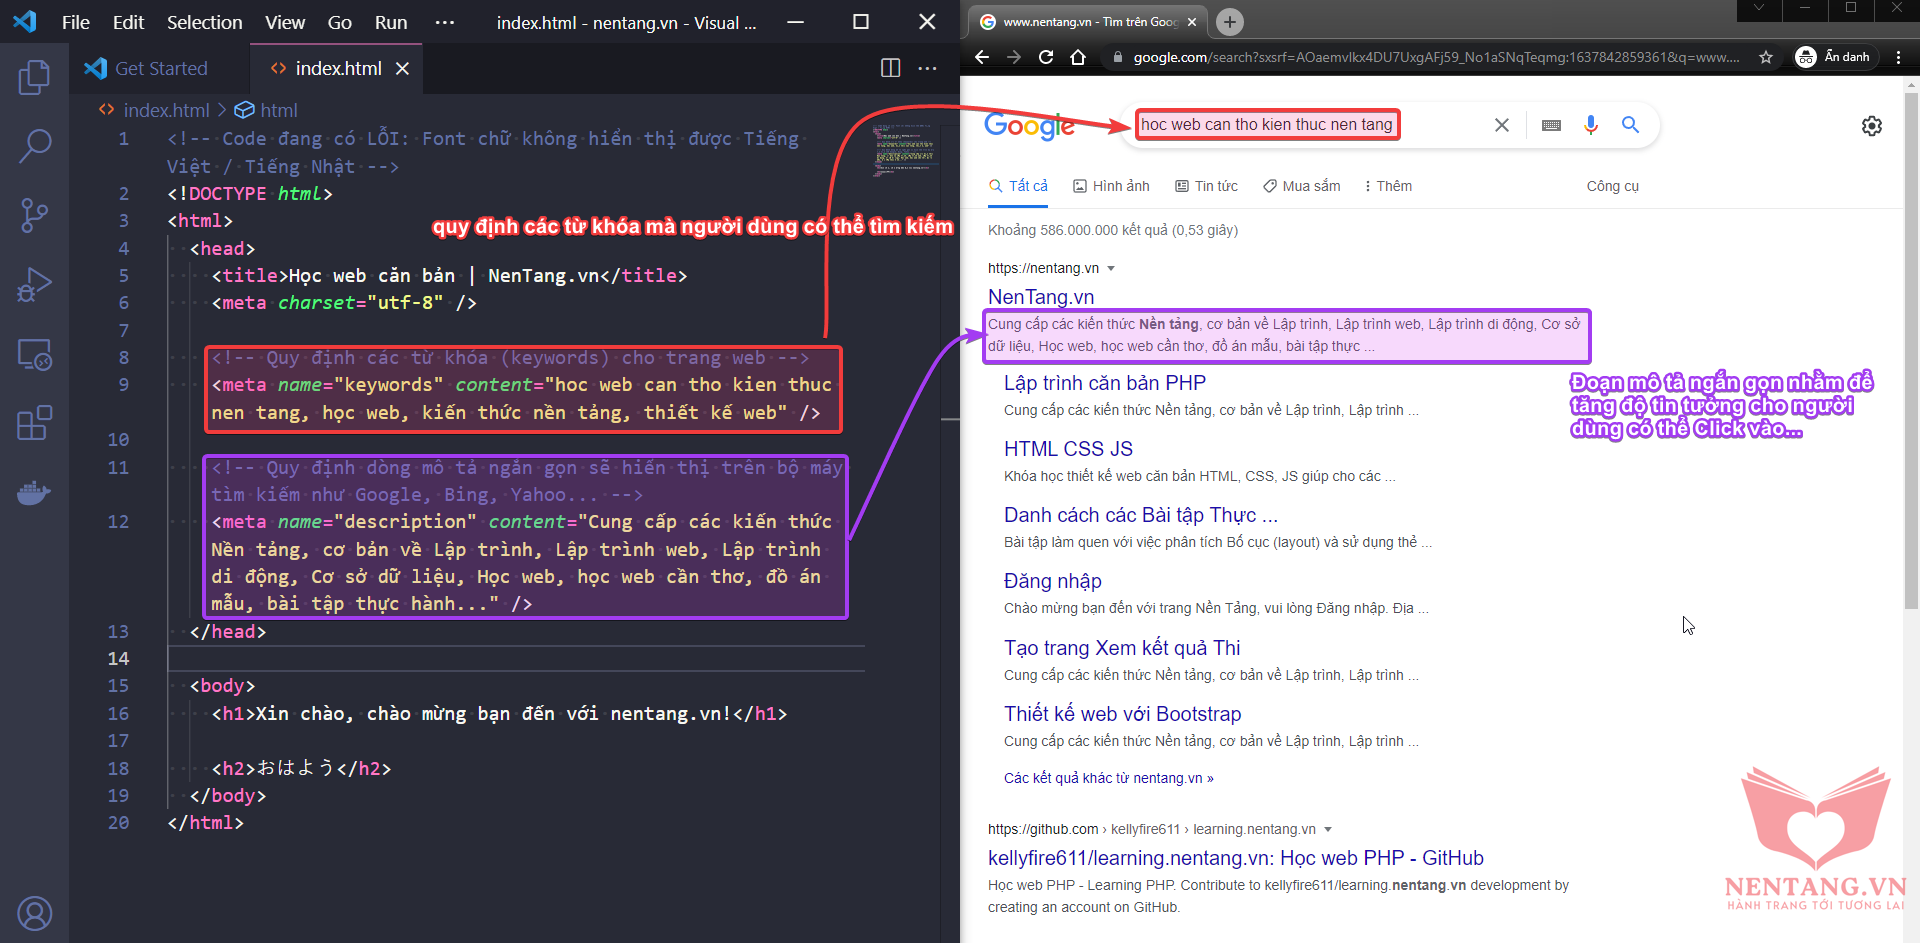Split the editor to the right
The height and width of the screenshot is (943, 1920).
(x=890, y=68)
